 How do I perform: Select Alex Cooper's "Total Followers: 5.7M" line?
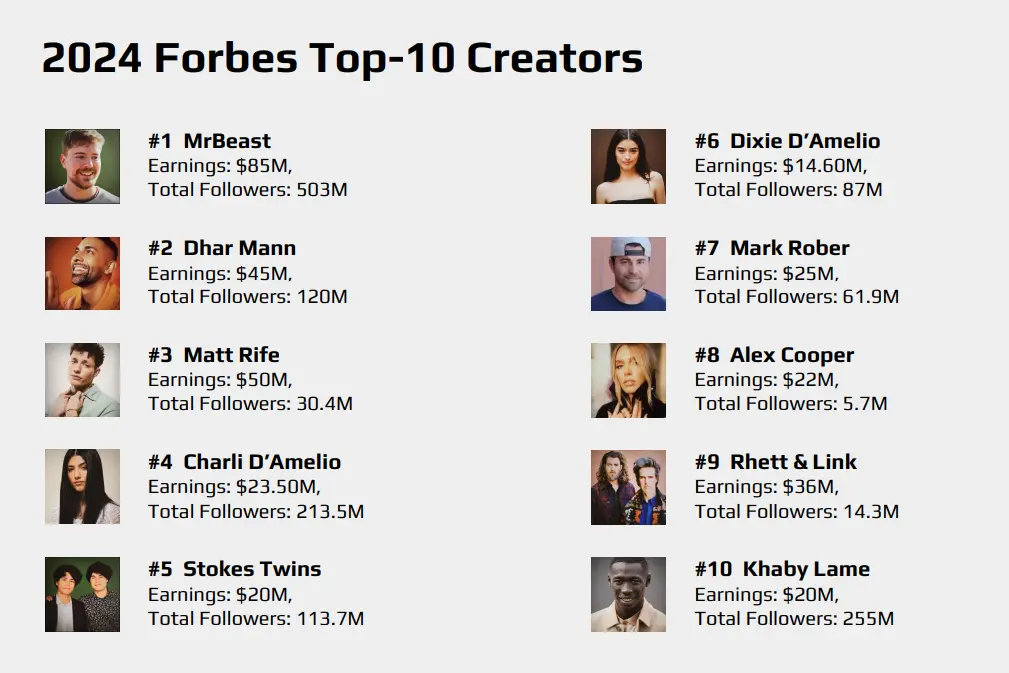[x=790, y=404]
